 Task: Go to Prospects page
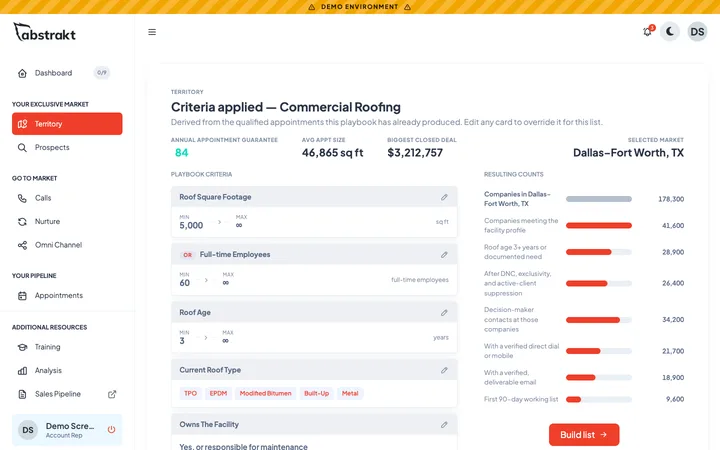coord(67,147)
